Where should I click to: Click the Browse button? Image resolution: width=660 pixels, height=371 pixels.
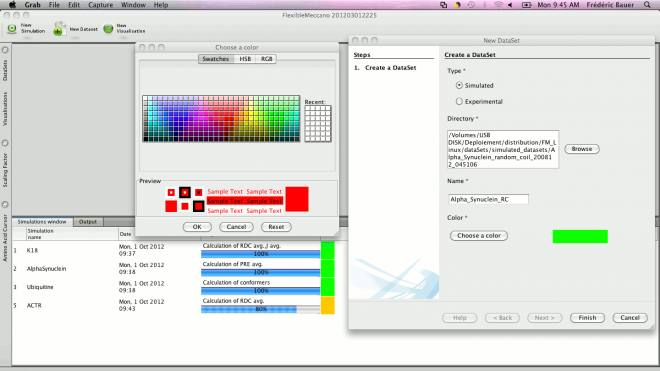coord(582,149)
